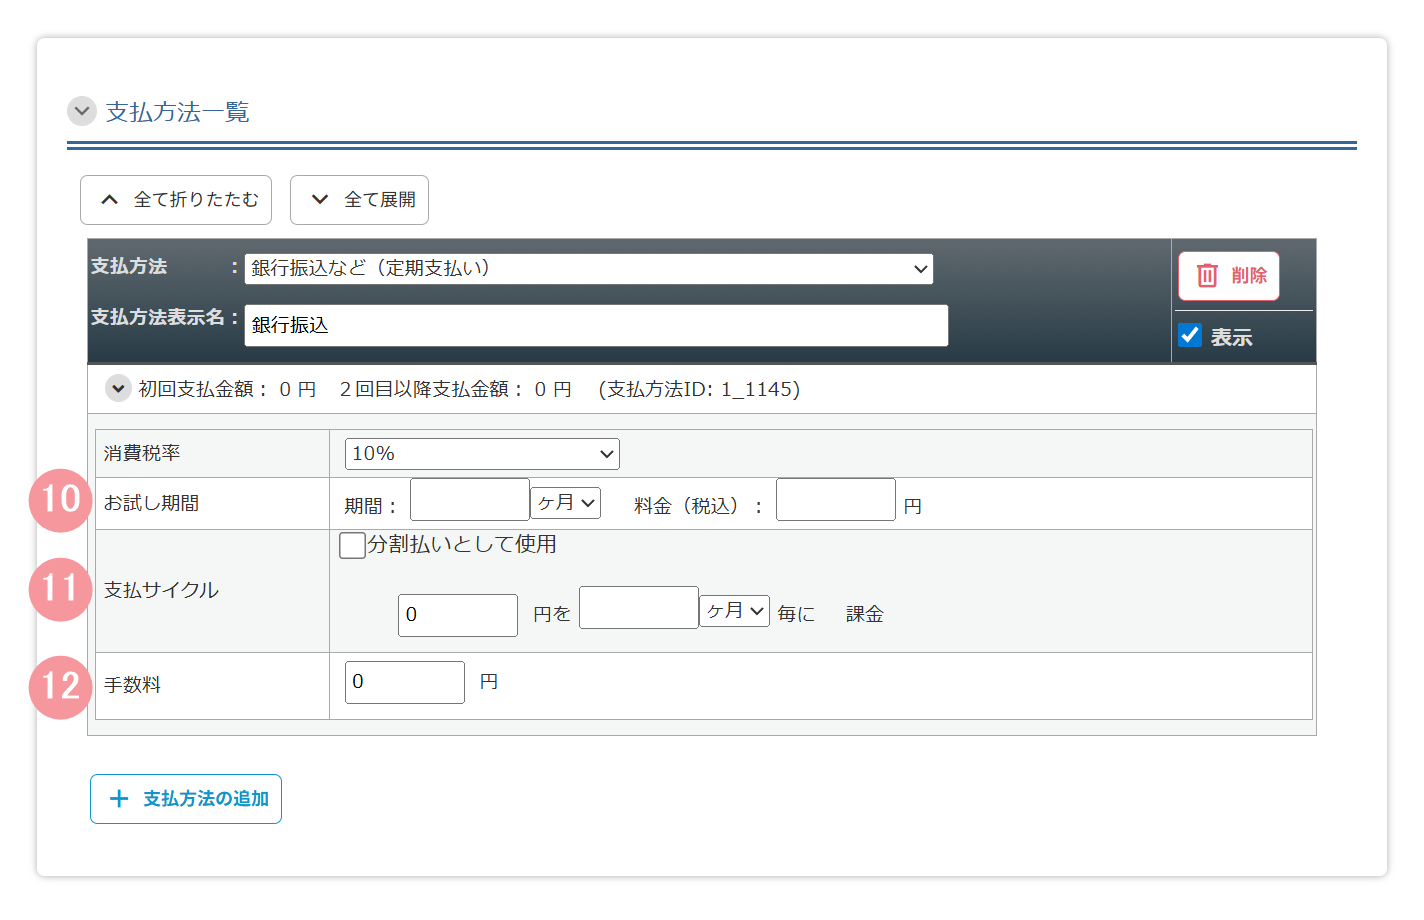Open the 支払方法 dropdown

click(588, 269)
